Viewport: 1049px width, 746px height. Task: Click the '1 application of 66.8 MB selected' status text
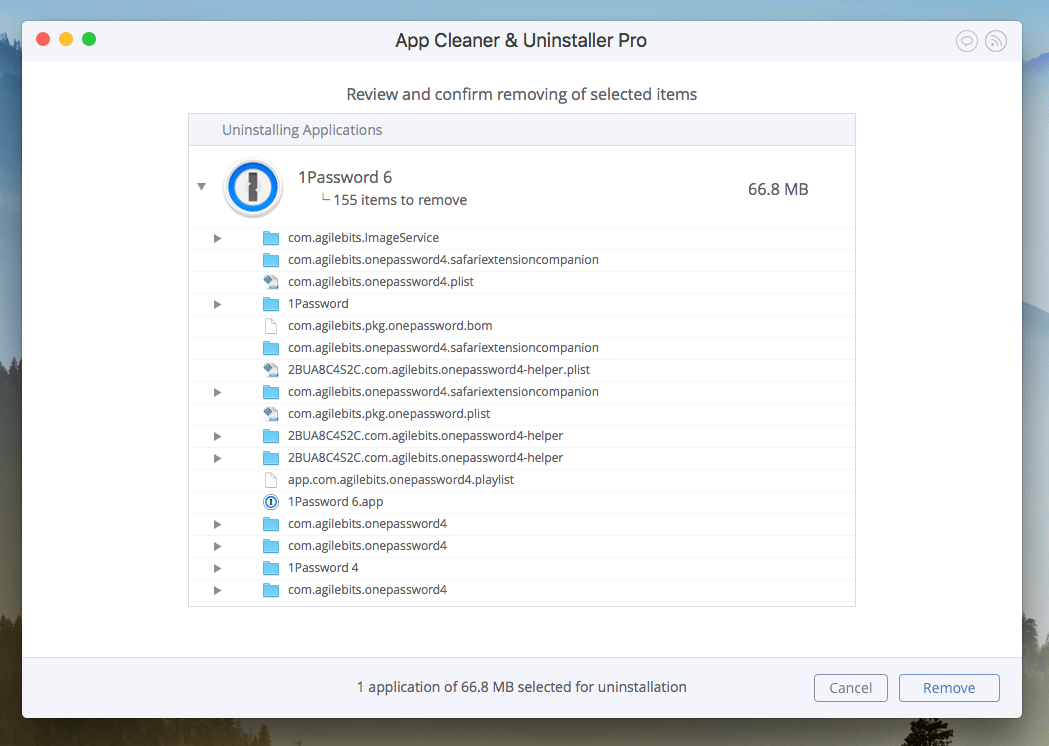[522, 687]
